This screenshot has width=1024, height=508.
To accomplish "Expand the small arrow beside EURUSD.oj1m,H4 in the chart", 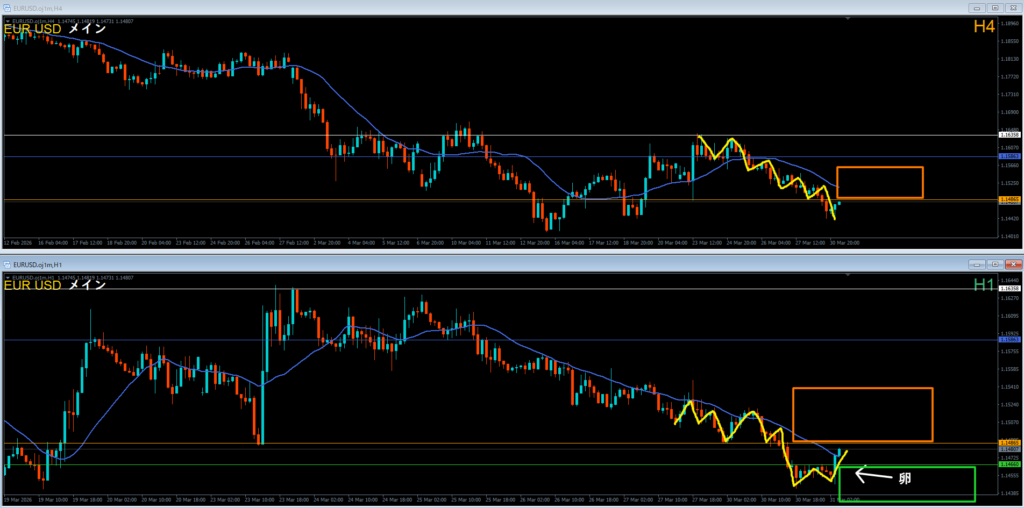I will click(8, 21).
